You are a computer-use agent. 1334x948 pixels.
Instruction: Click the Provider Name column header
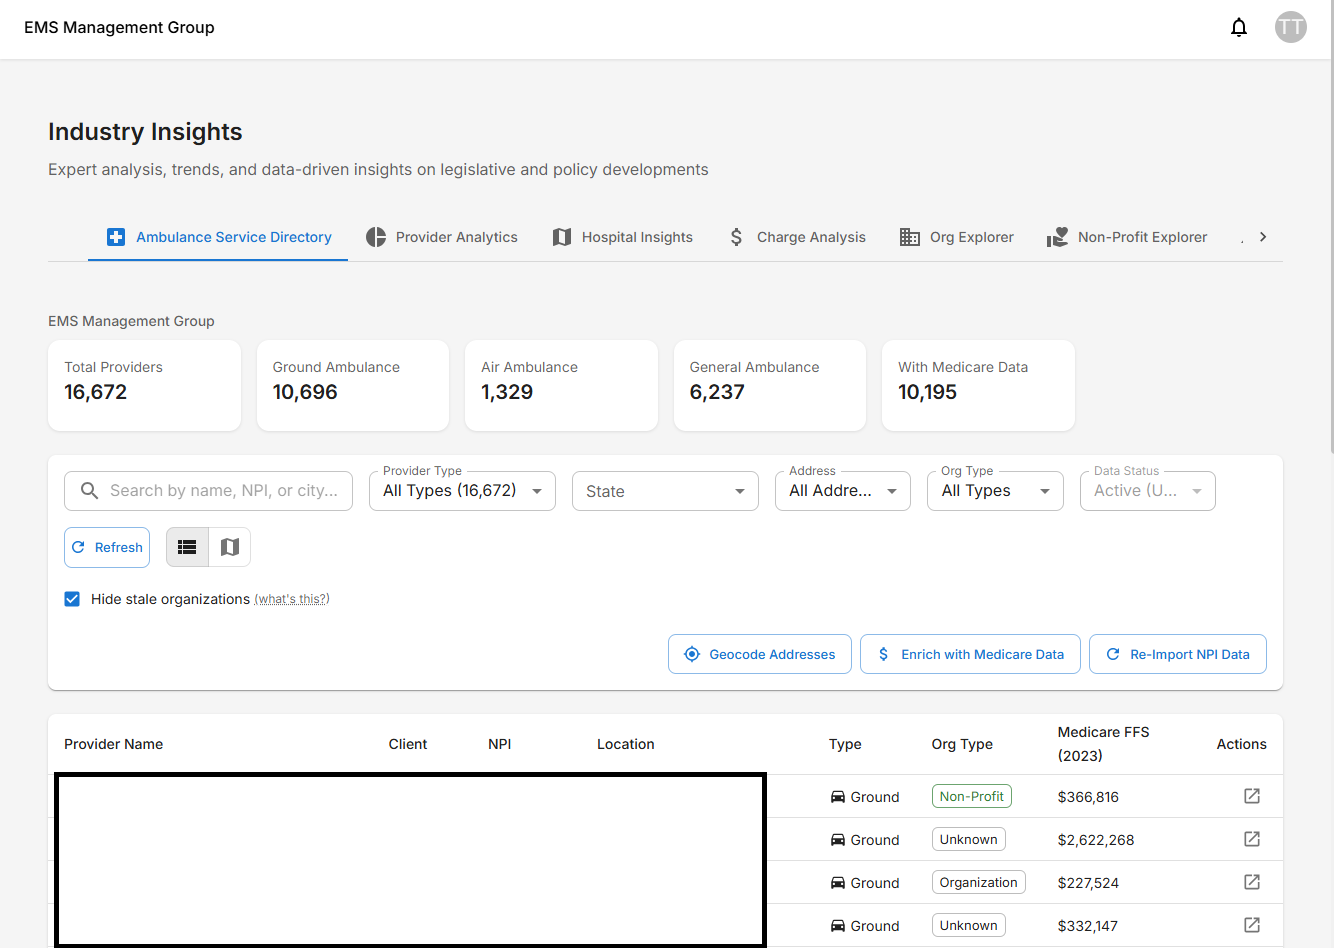114,744
